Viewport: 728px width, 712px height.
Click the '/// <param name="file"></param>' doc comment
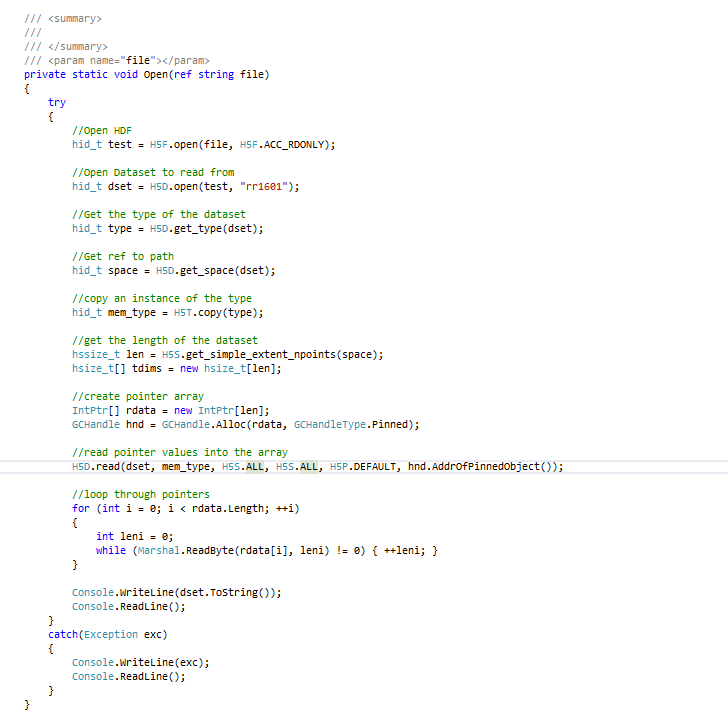[117, 61]
